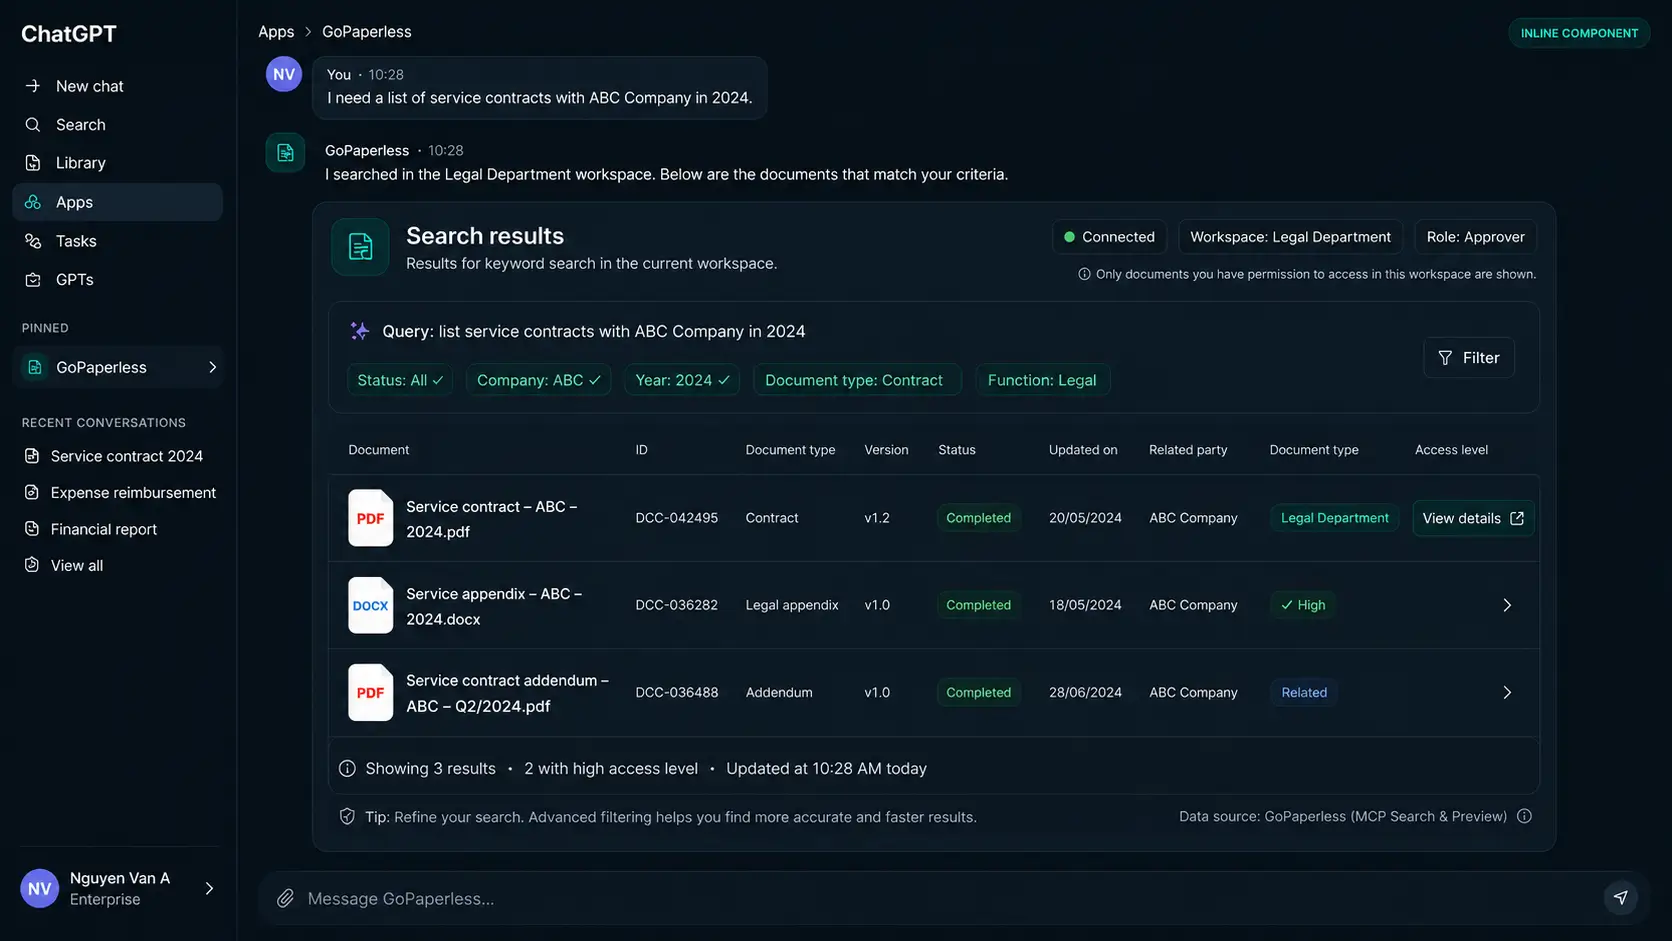This screenshot has height=941, width=1672.
Task: Open the Workspace: Legal Department selector
Action: pos(1290,237)
